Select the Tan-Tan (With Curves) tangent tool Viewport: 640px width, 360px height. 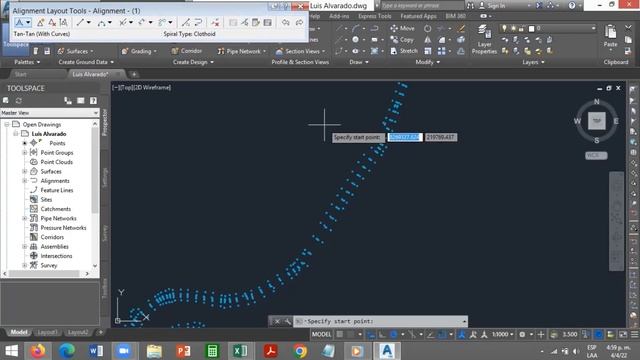click(19, 22)
